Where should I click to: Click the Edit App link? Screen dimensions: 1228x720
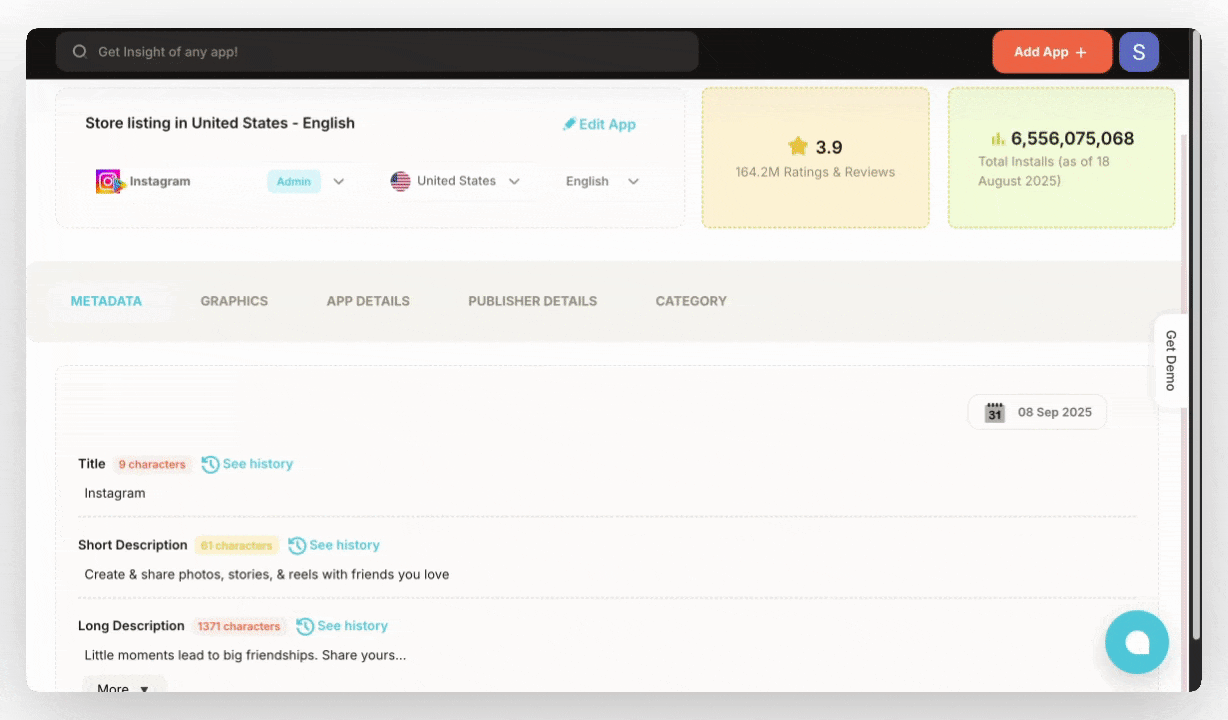[x=598, y=124]
